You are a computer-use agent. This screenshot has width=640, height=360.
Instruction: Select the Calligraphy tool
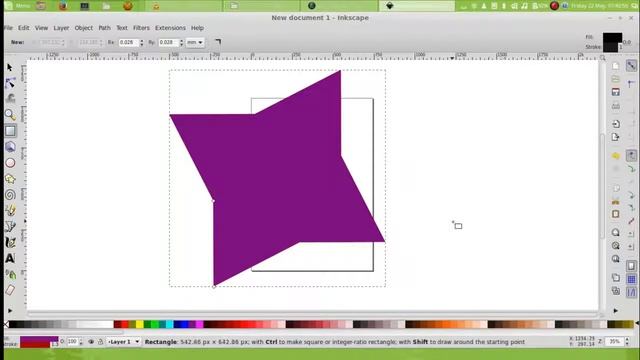point(11,242)
